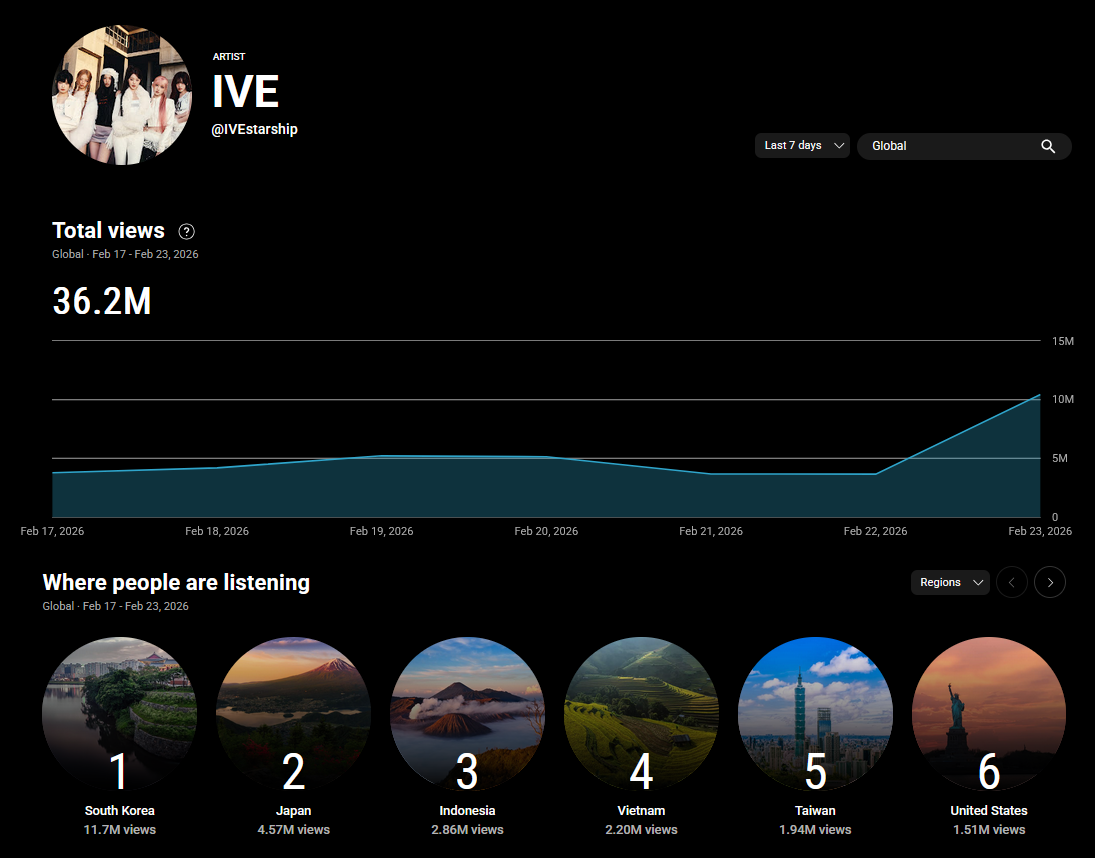Click the 2.86M views text
The image size is (1095, 858).
[x=467, y=829]
